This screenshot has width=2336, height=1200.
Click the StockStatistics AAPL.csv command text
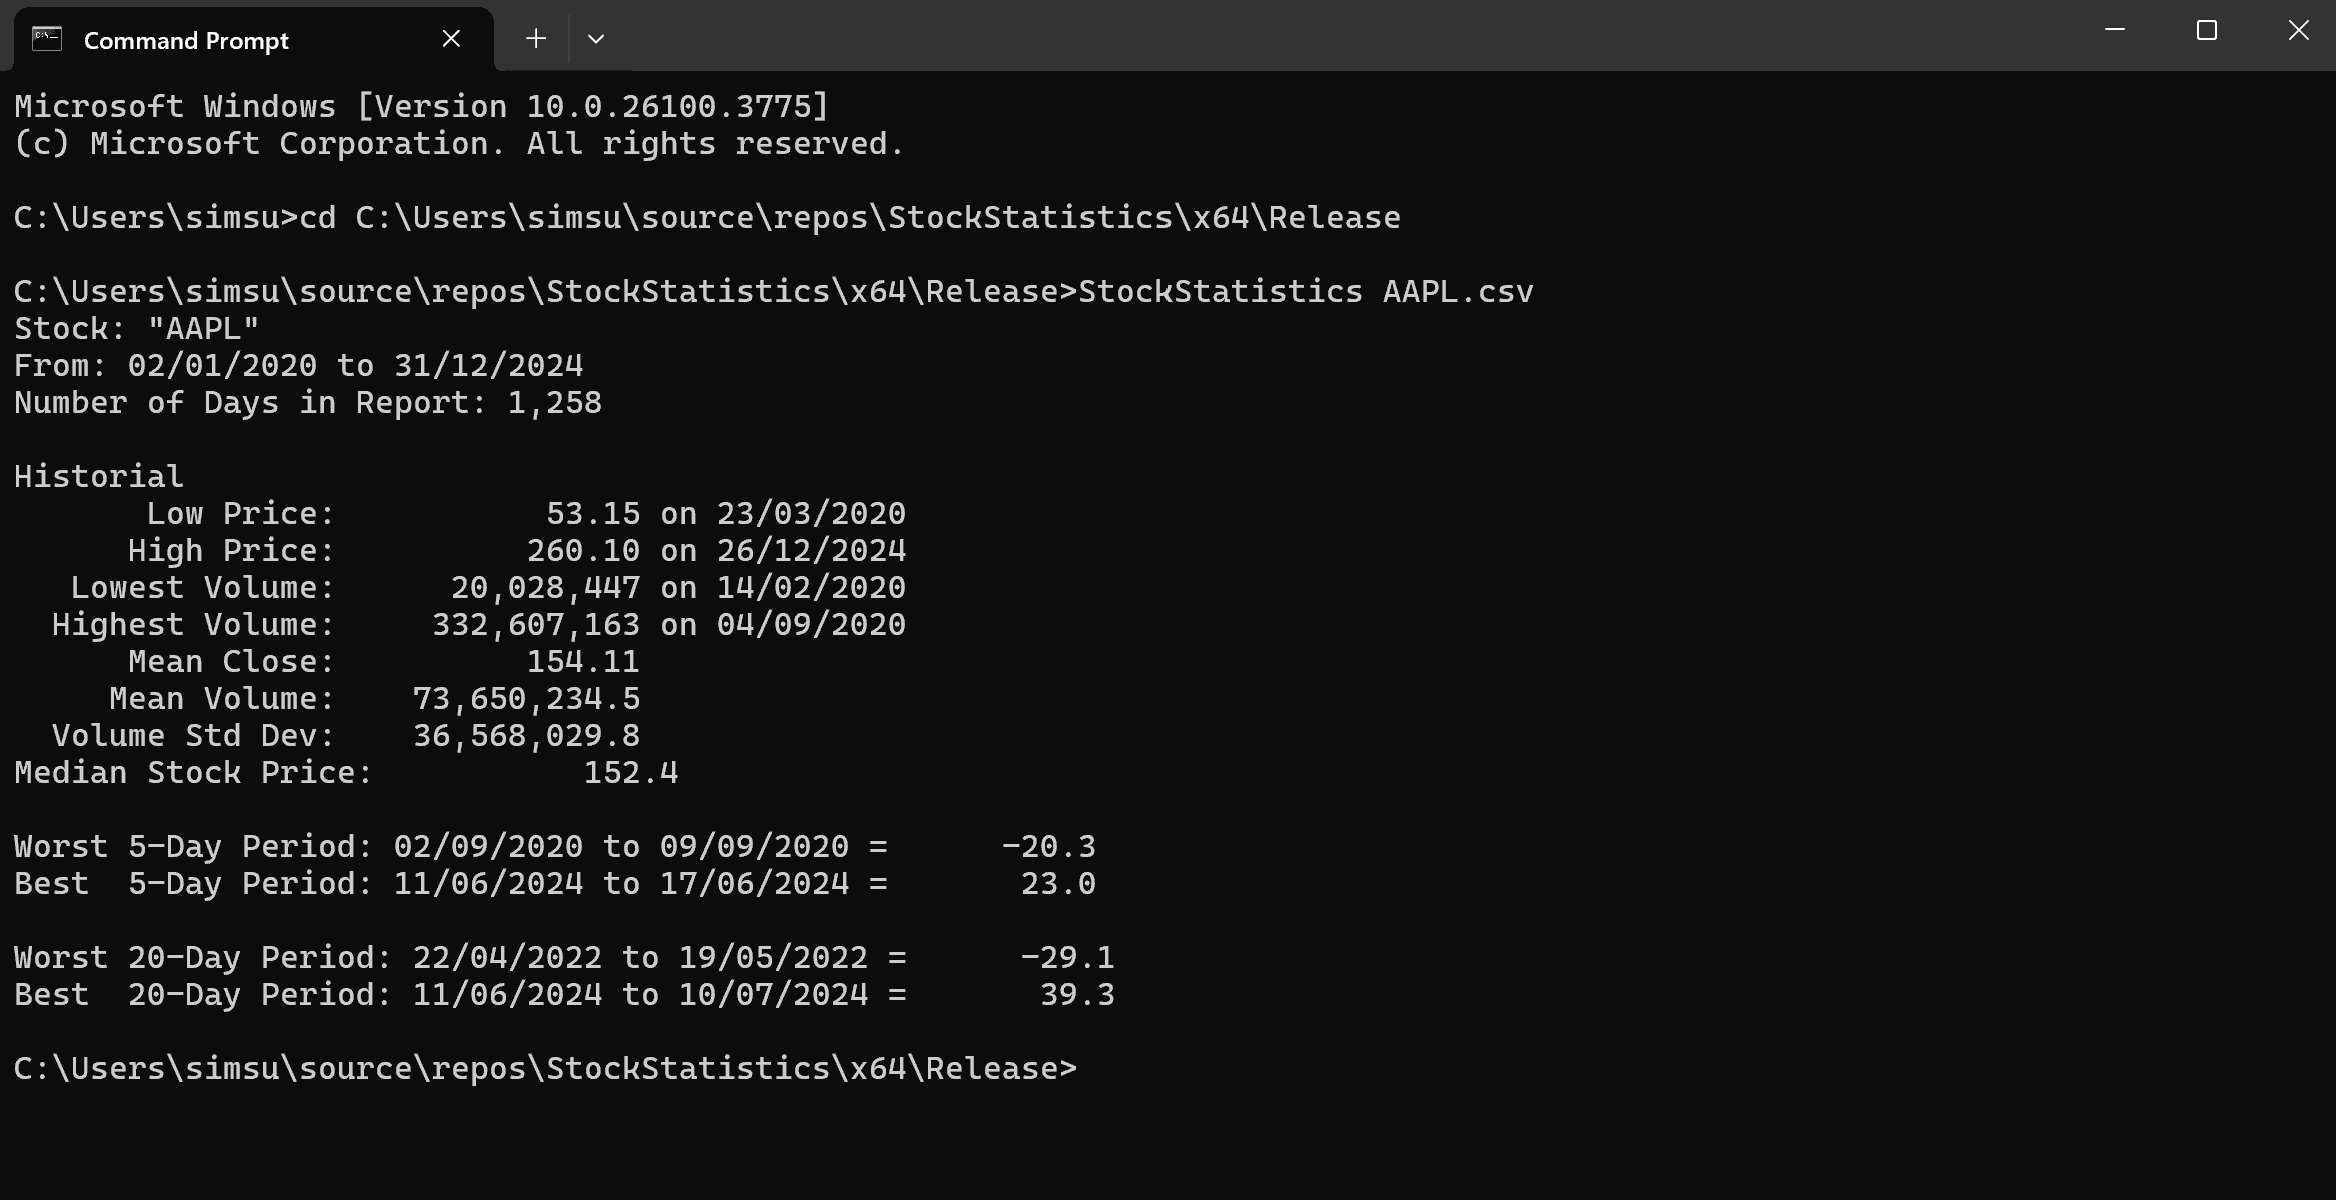[1305, 292]
